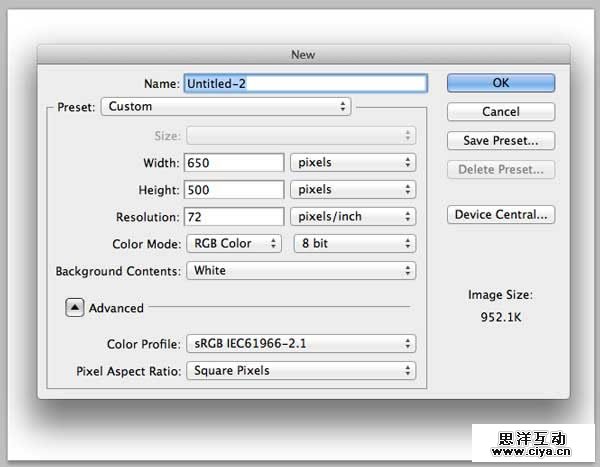This screenshot has height=467, width=600.
Task: Collapse the Advanced section disclosure triangle
Action: [75, 308]
